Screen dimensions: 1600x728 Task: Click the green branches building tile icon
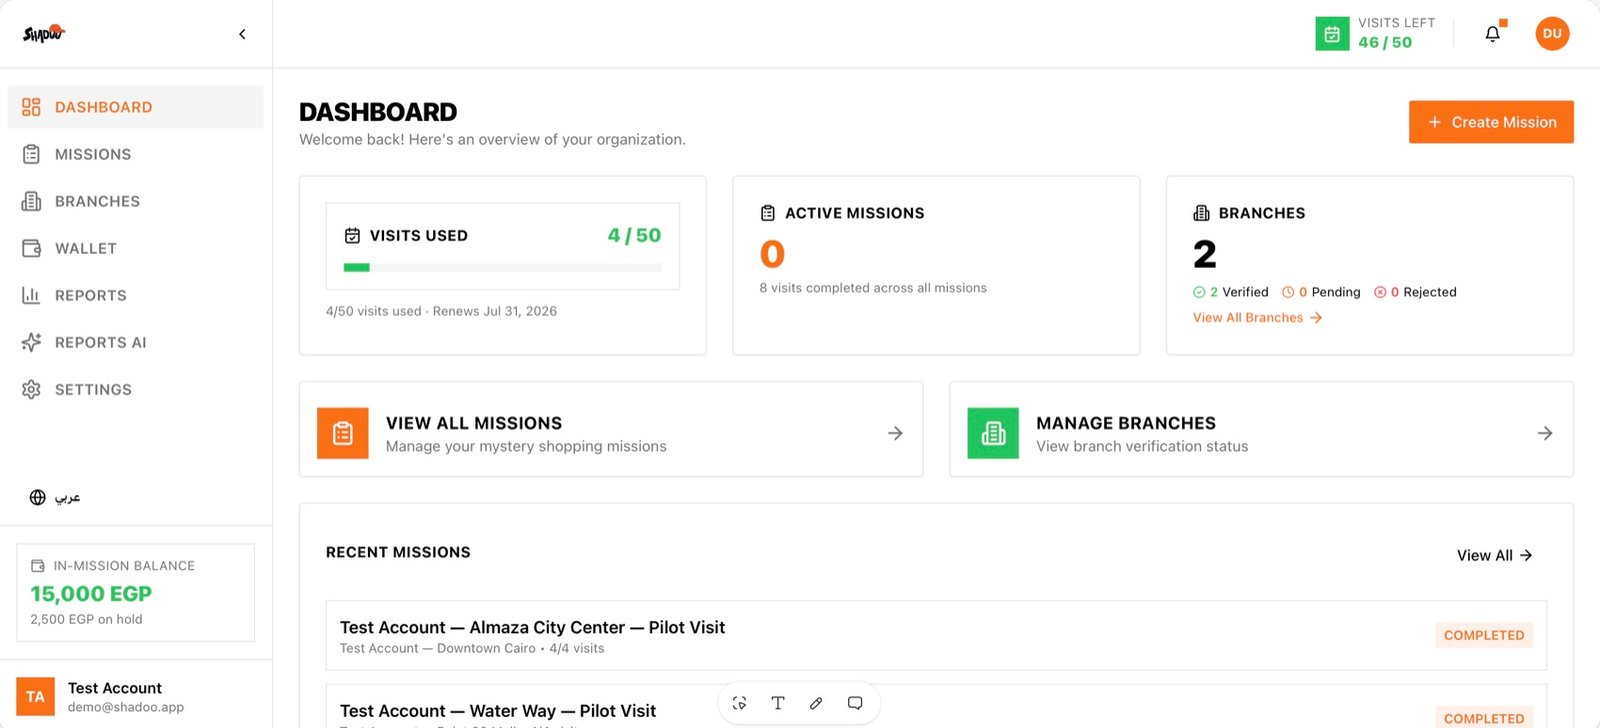[993, 433]
